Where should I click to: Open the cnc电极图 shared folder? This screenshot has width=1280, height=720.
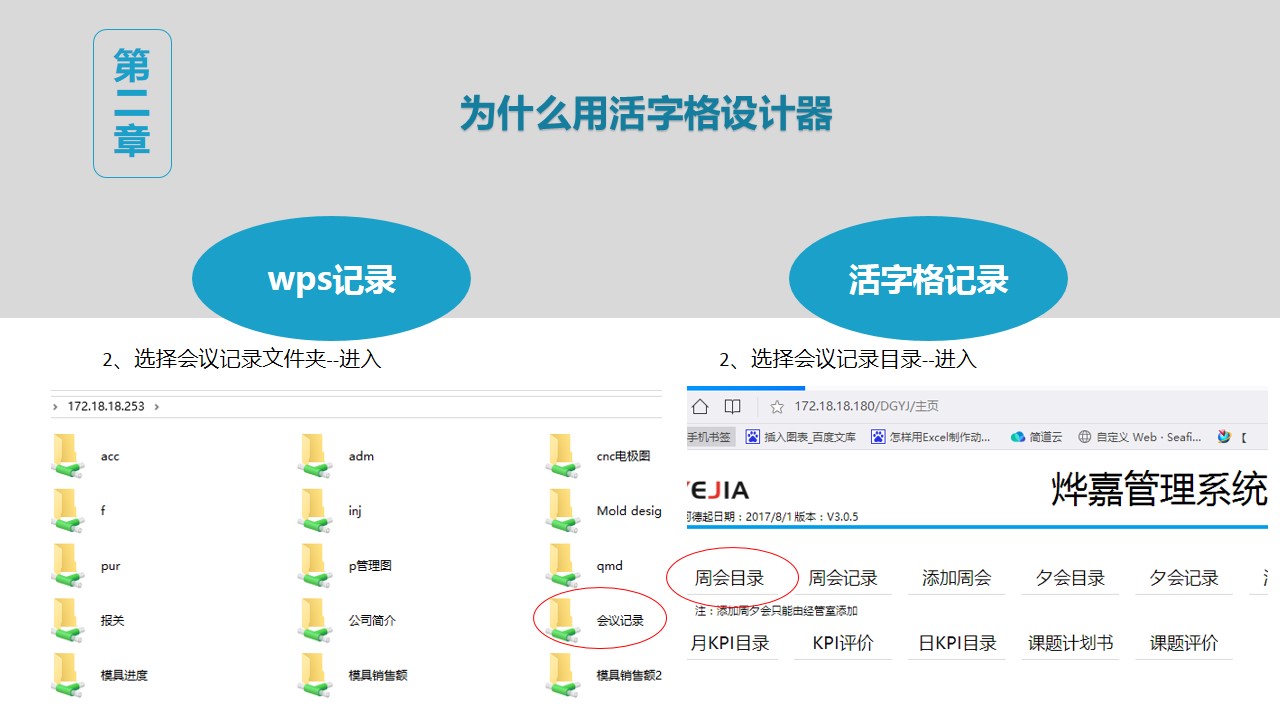coord(562,457)
